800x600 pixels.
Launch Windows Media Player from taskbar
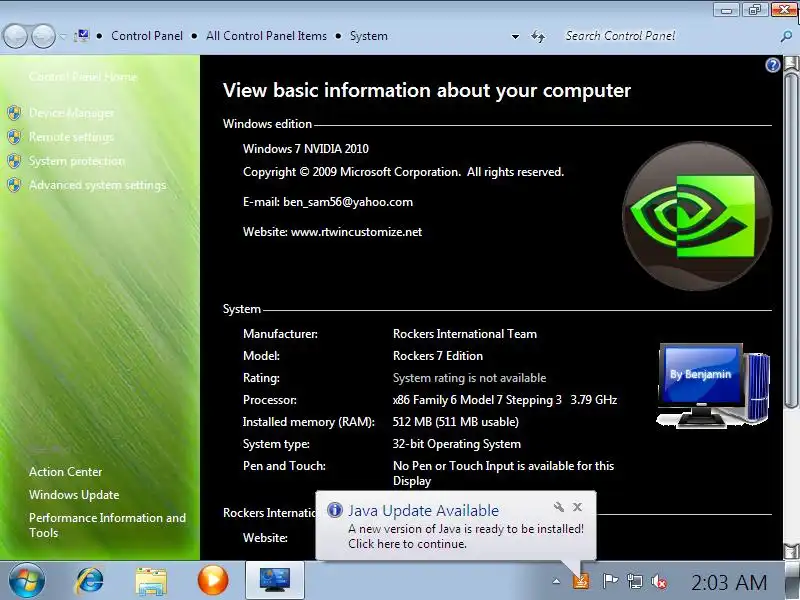click(x=213, y=581)
